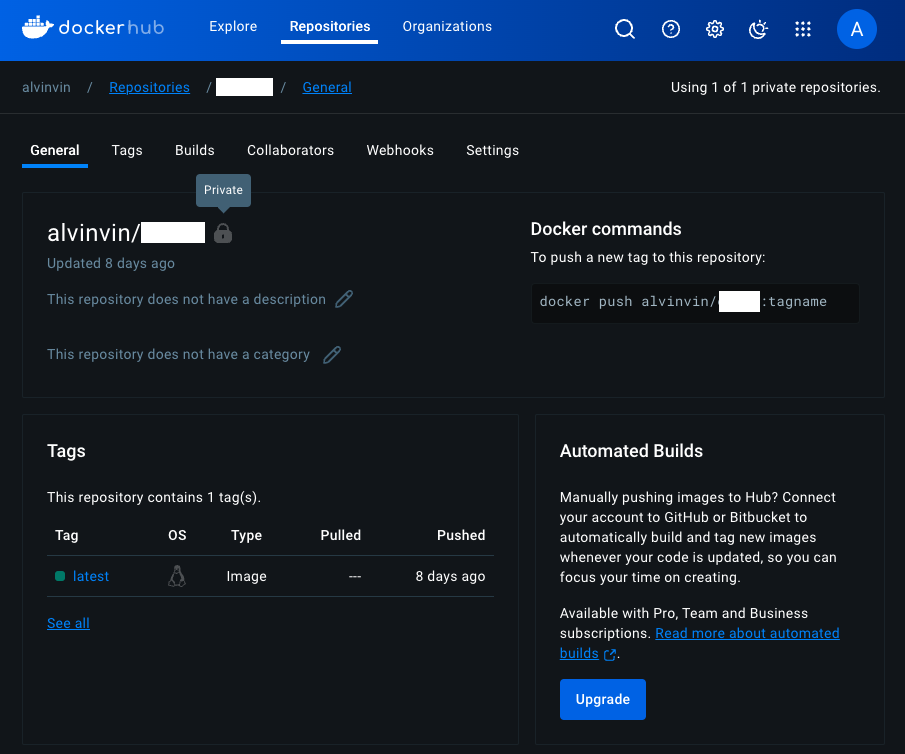Open the Settings tab
The width and height of the screenshot is (905, 754).
[492, 151]
